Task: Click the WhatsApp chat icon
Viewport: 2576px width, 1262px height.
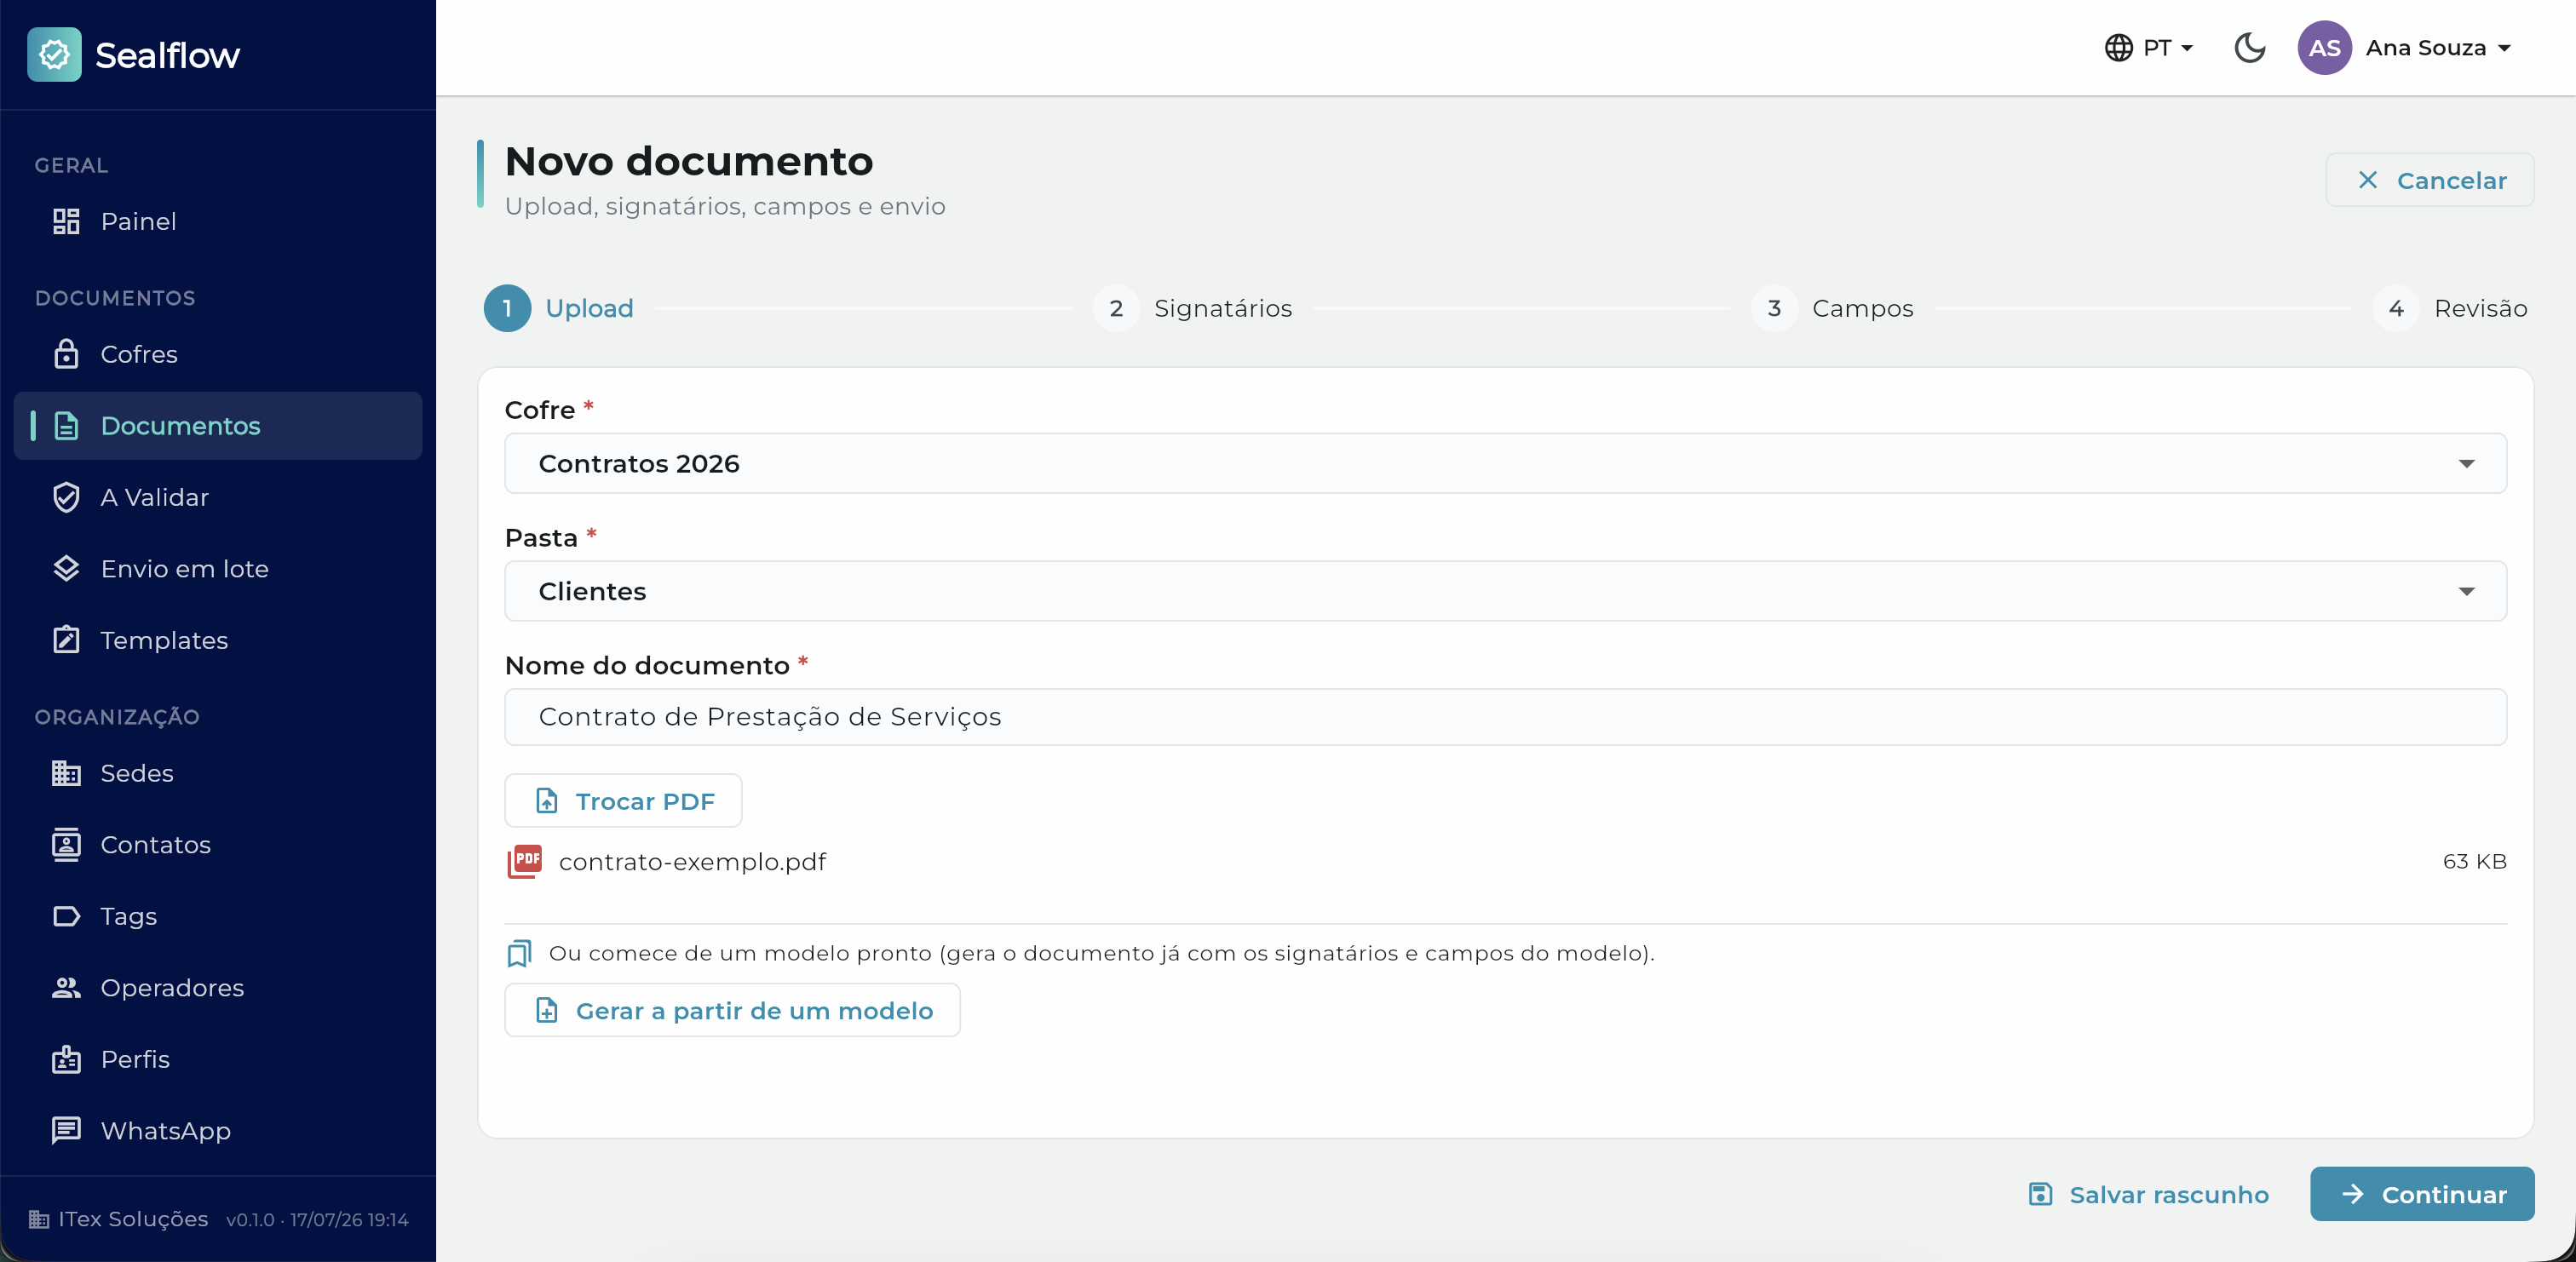Action: (x=66, y=1131)
